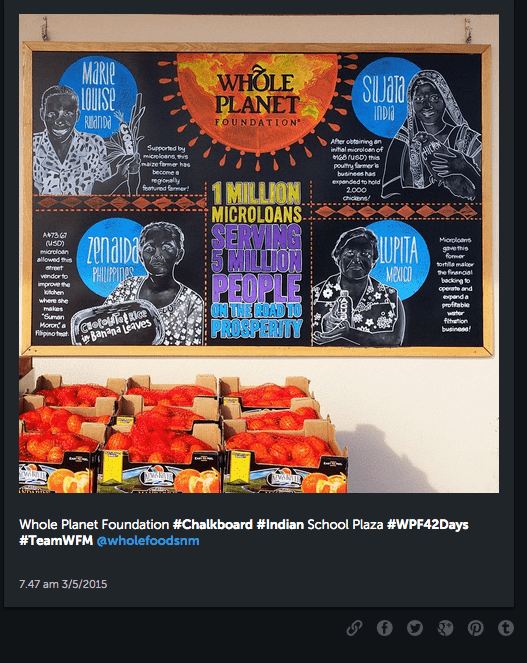The width and height of the screenshot is (527, 663).
Task: Click the Whole Planet Foundation caption text
Action: [x=94, y=525]
